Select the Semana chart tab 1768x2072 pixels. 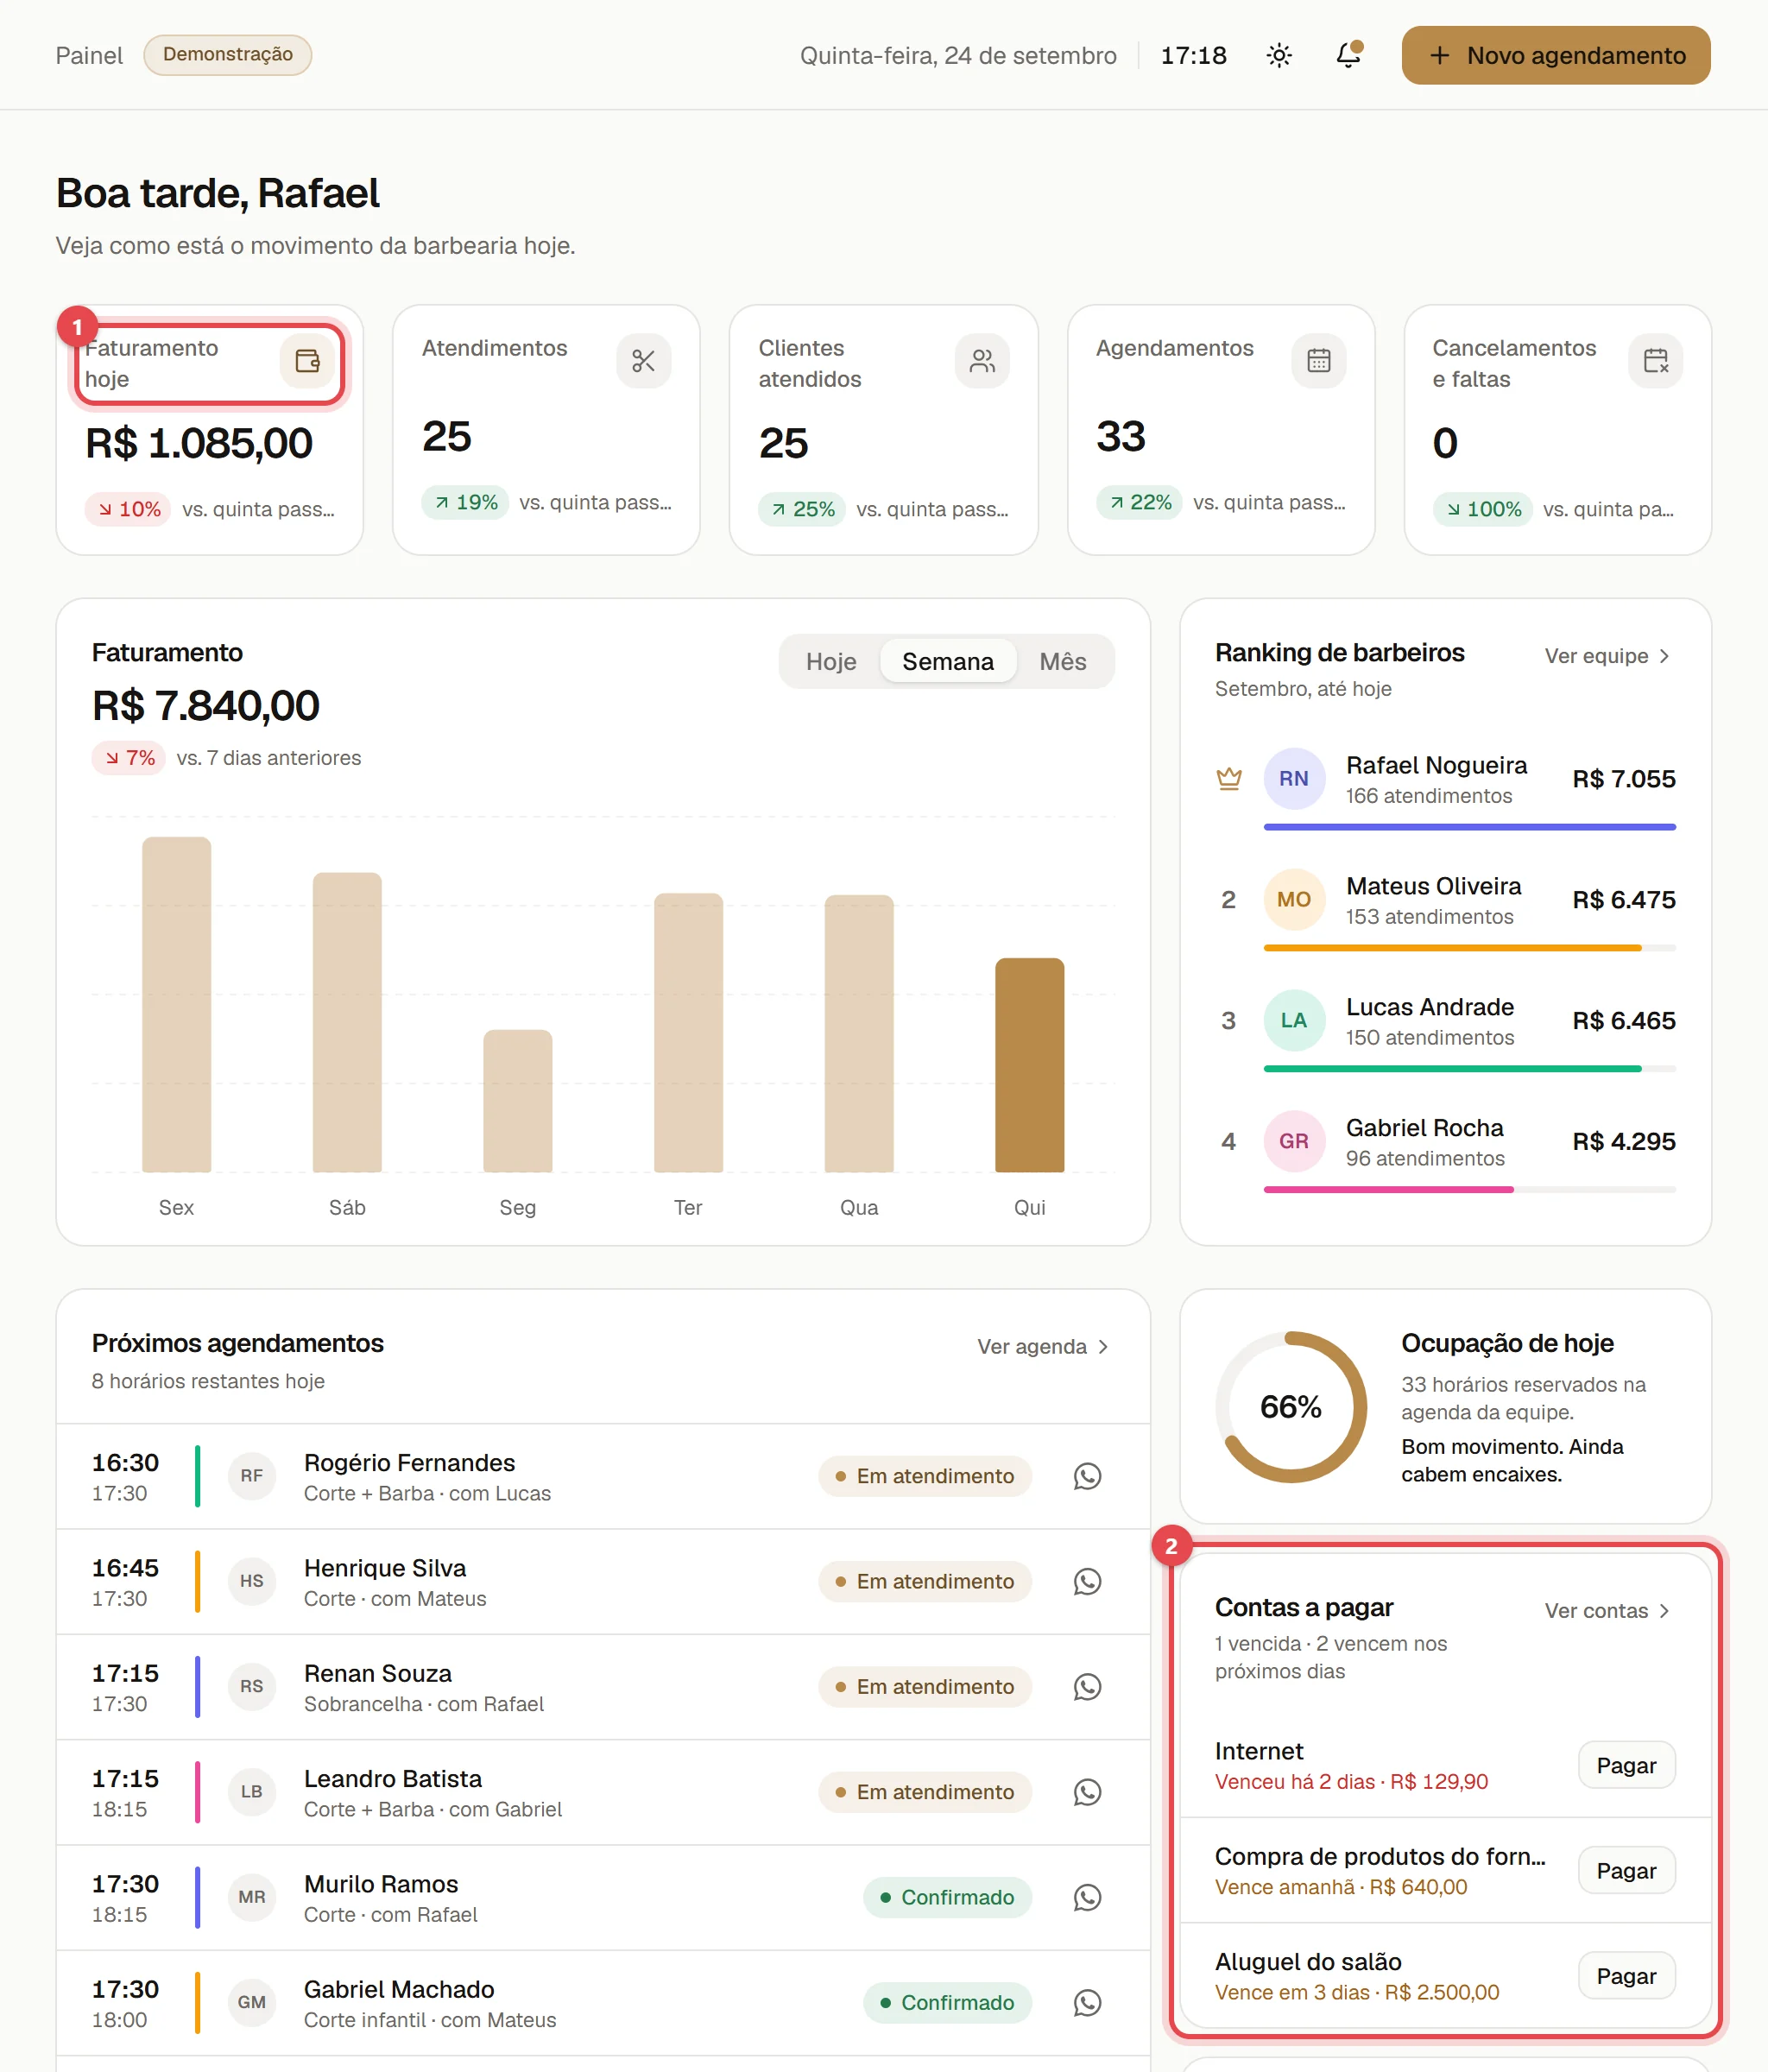pos(947,662)
